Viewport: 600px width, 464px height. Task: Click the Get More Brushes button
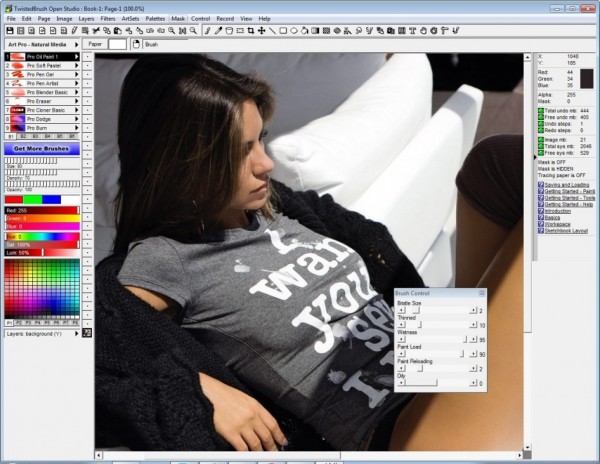[42, 148]
